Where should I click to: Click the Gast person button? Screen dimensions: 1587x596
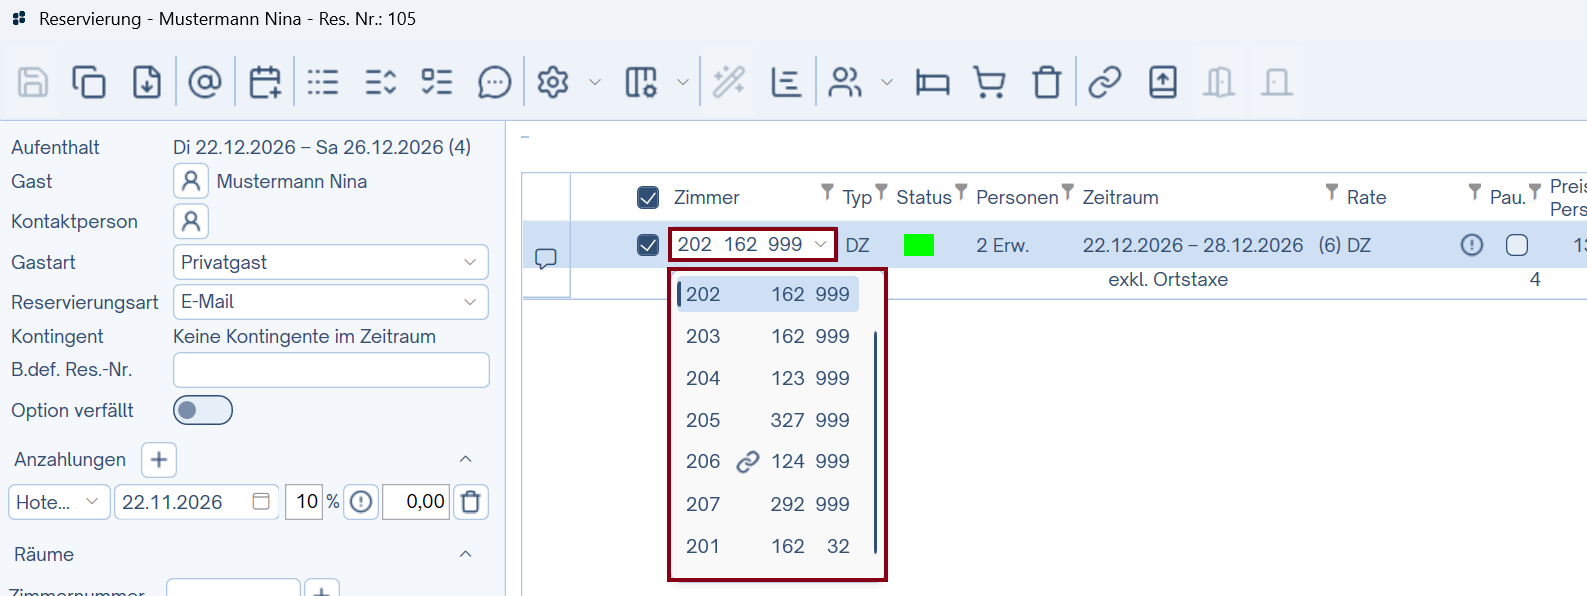191,182
